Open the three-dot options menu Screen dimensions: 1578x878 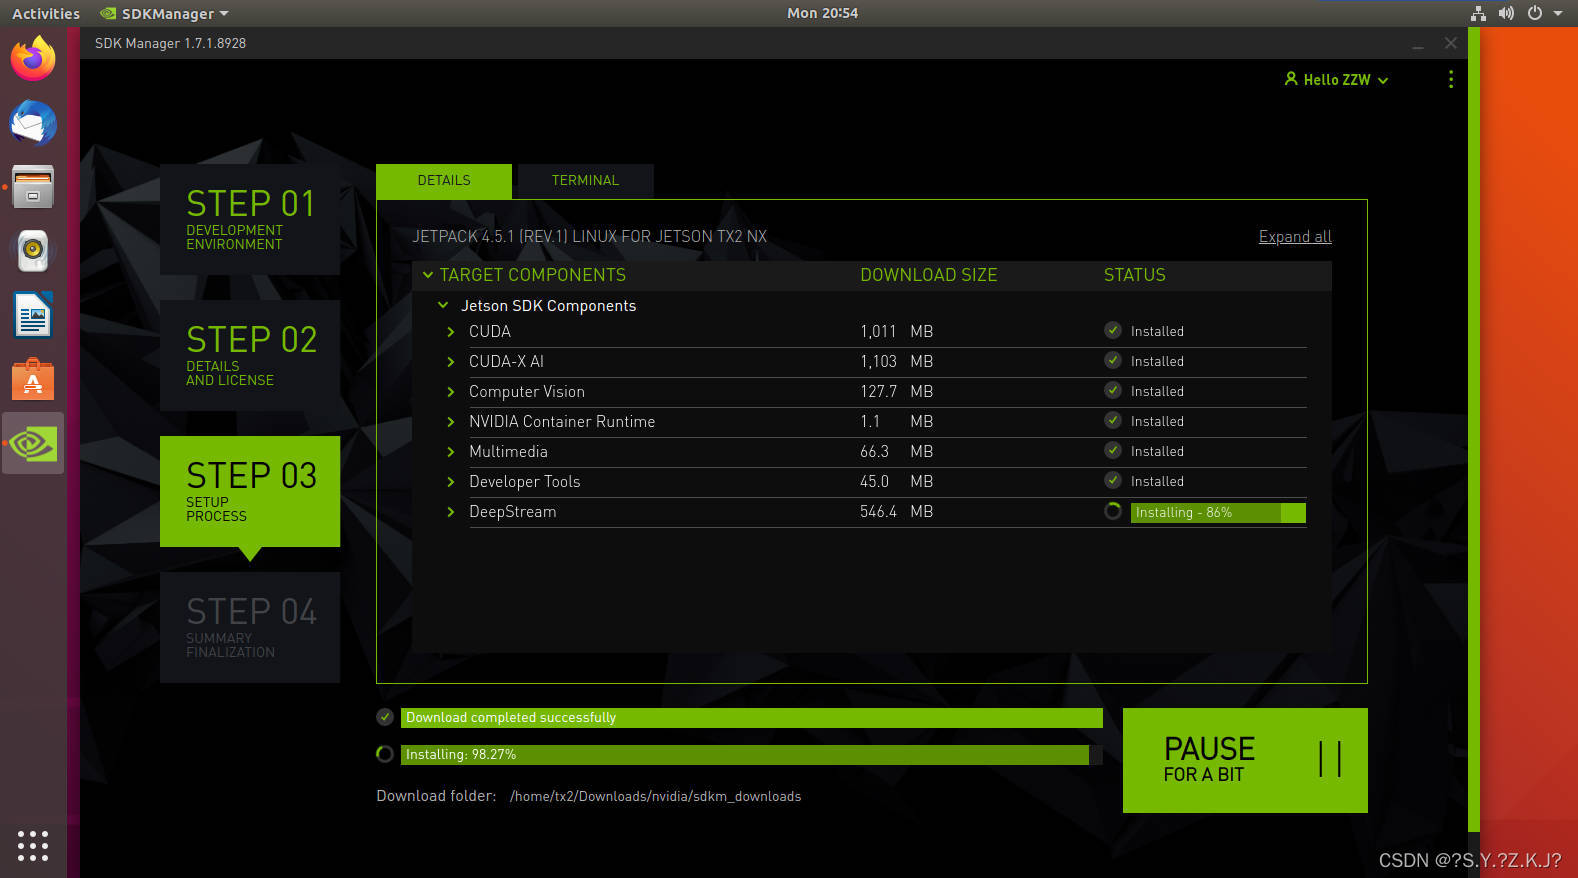click(x=1451, y=79)
